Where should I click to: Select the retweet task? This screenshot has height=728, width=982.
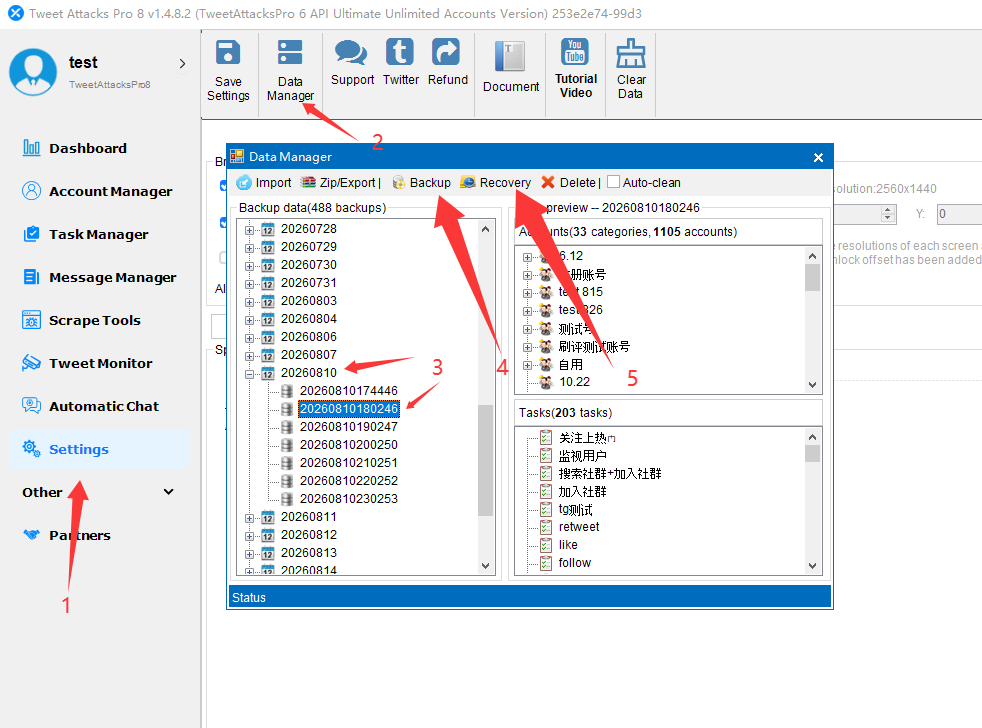point(579,527)
